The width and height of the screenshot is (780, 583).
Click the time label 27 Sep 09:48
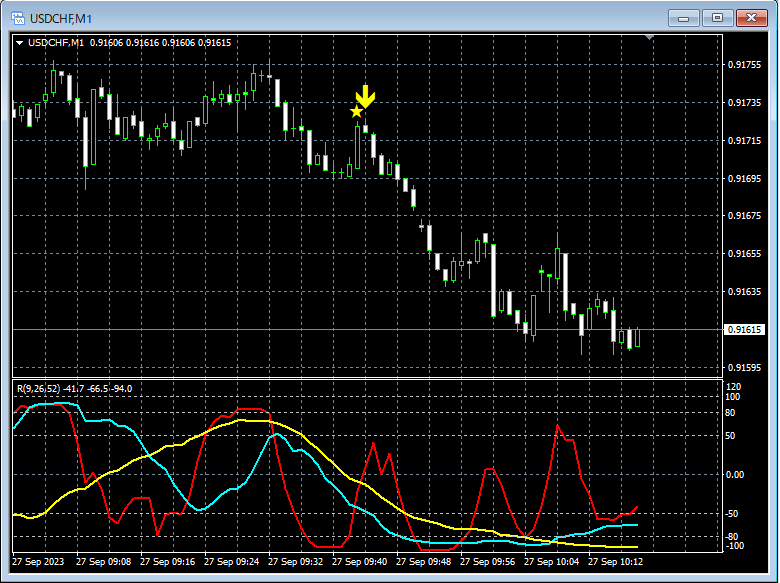(x=424, y=562)
